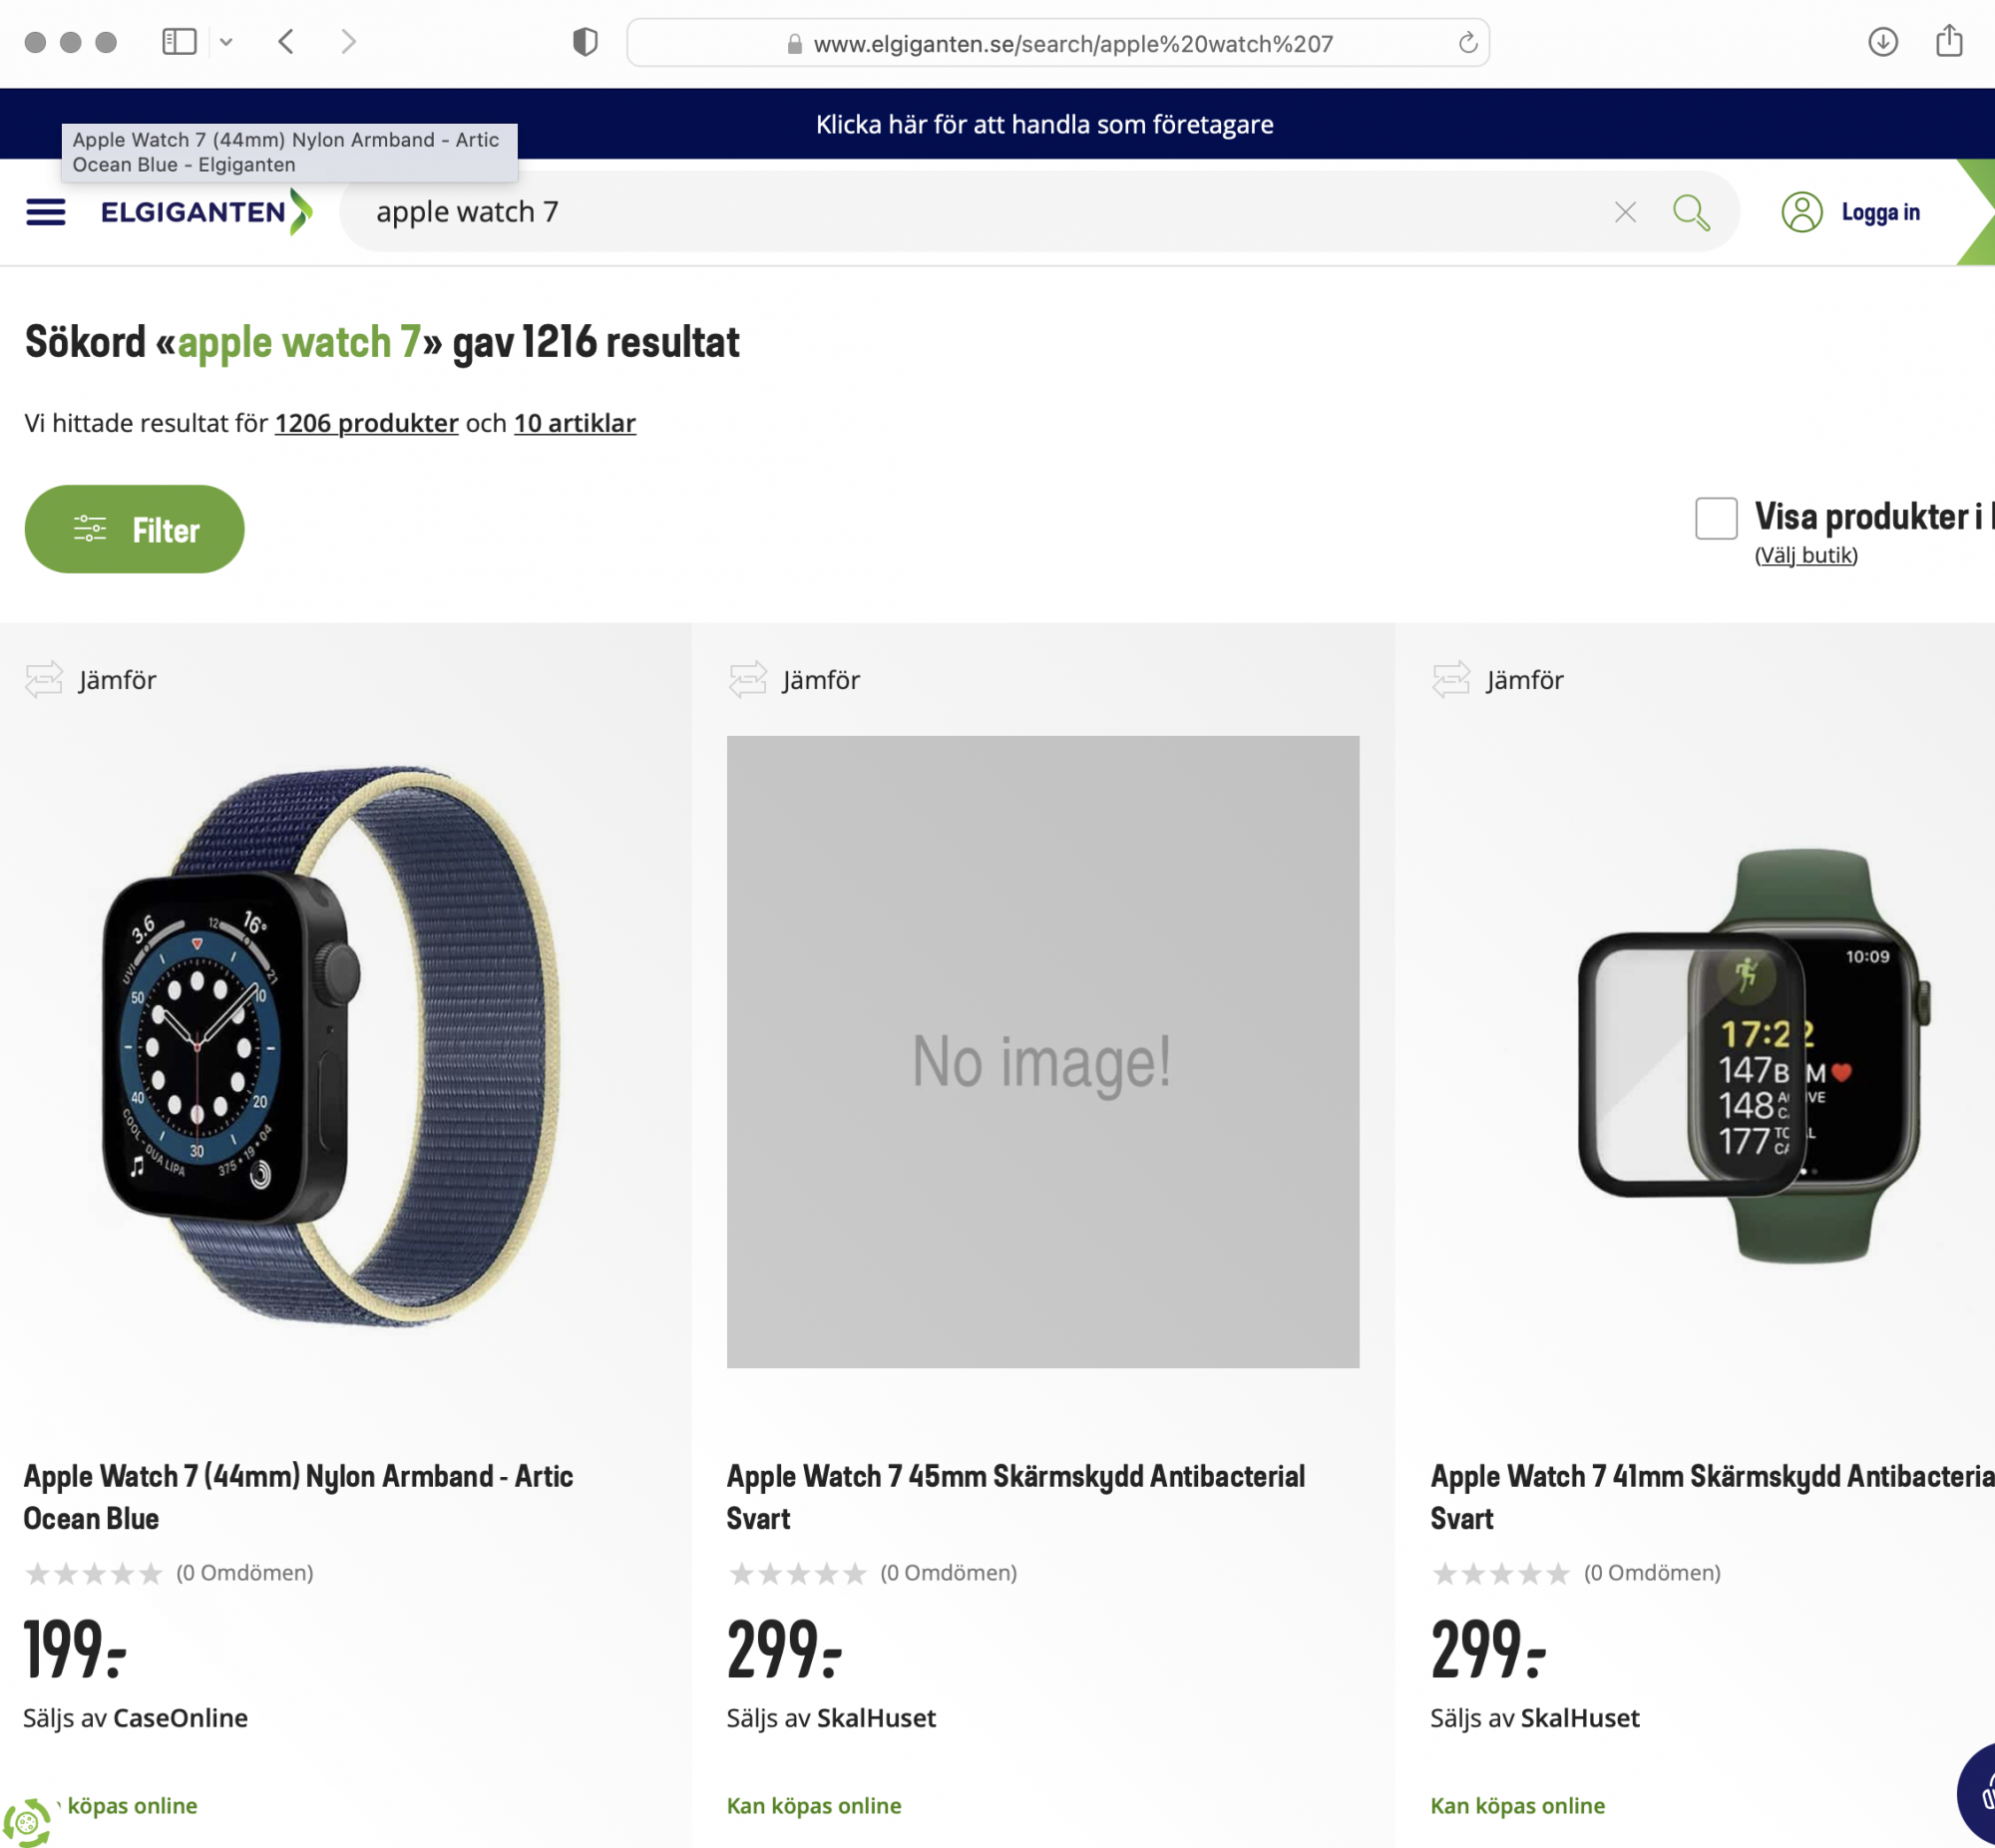The height and width of the screenshot is (1848, 1995).
Task: Open the Filter options
Action: coord(134,529)
